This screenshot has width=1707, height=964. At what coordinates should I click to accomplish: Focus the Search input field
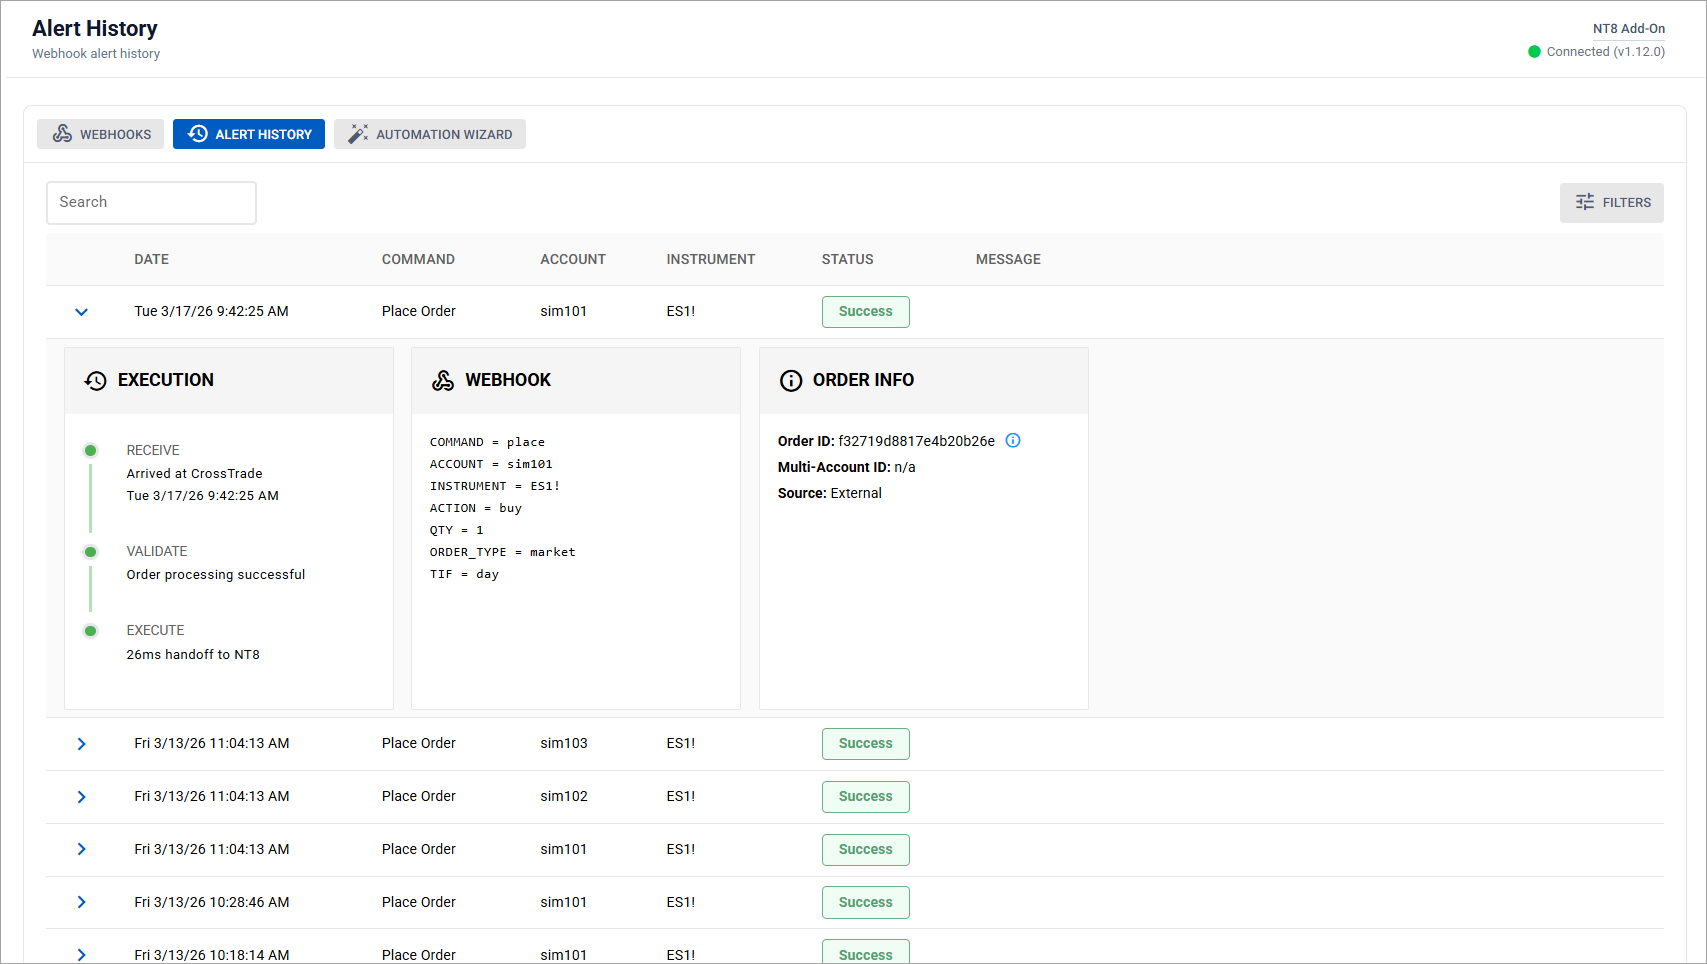tap(151, 203)
